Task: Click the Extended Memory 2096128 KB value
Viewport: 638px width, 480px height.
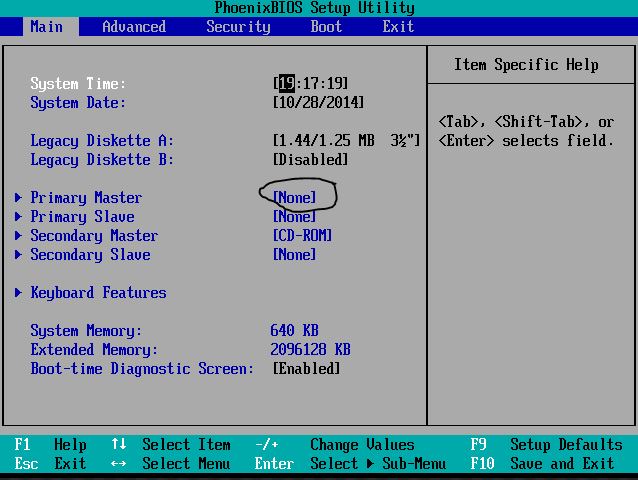Action: (x=310, y=349)
